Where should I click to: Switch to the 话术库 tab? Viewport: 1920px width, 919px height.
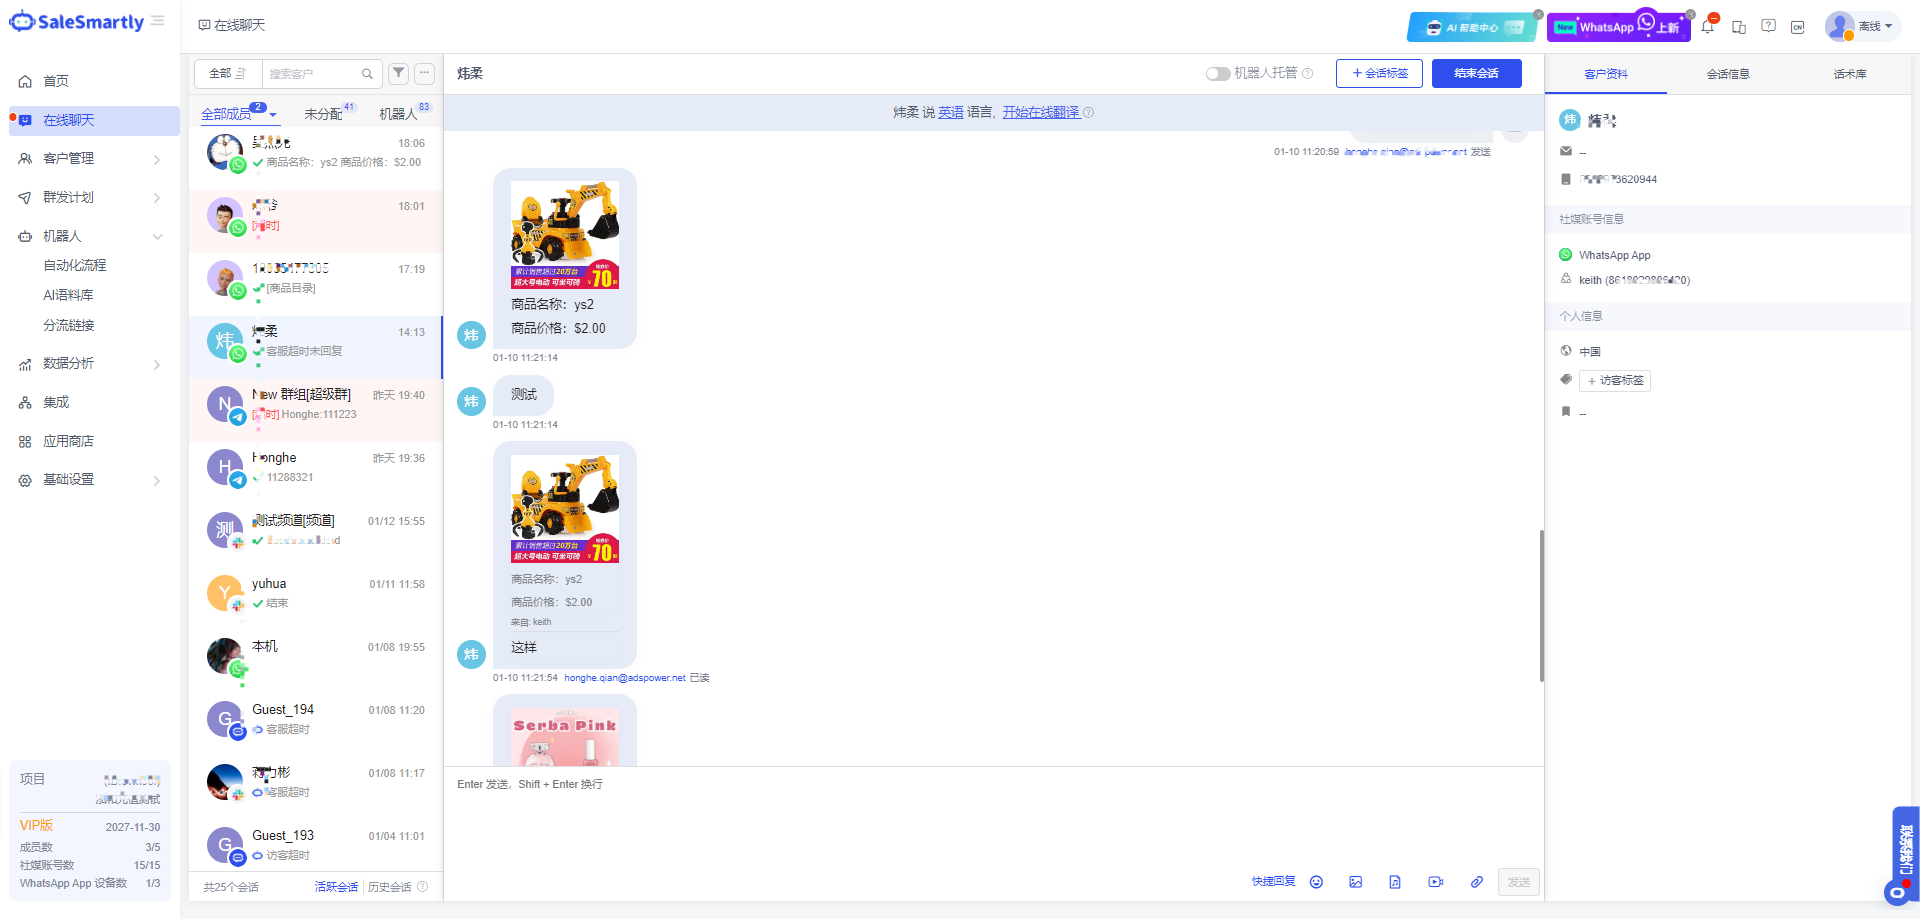point(1849,74)
